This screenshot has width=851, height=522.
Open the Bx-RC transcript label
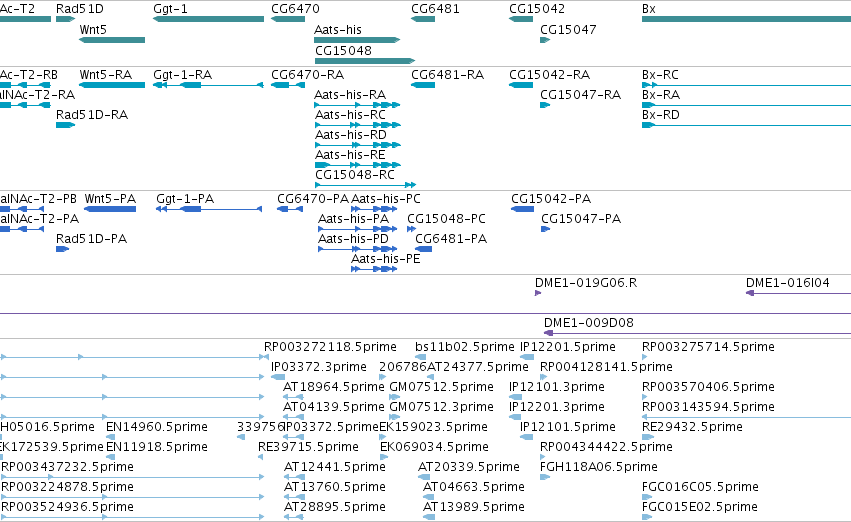(660, 74)
